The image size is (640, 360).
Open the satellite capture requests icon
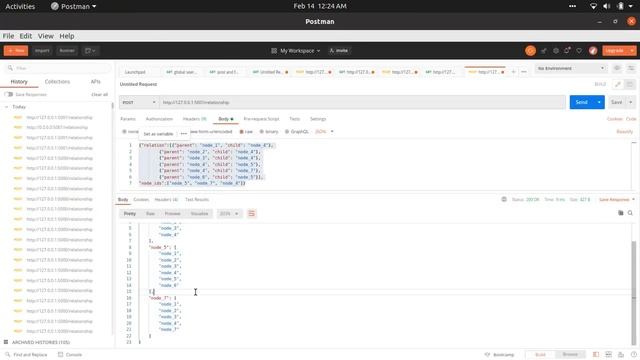click(544, 51)
